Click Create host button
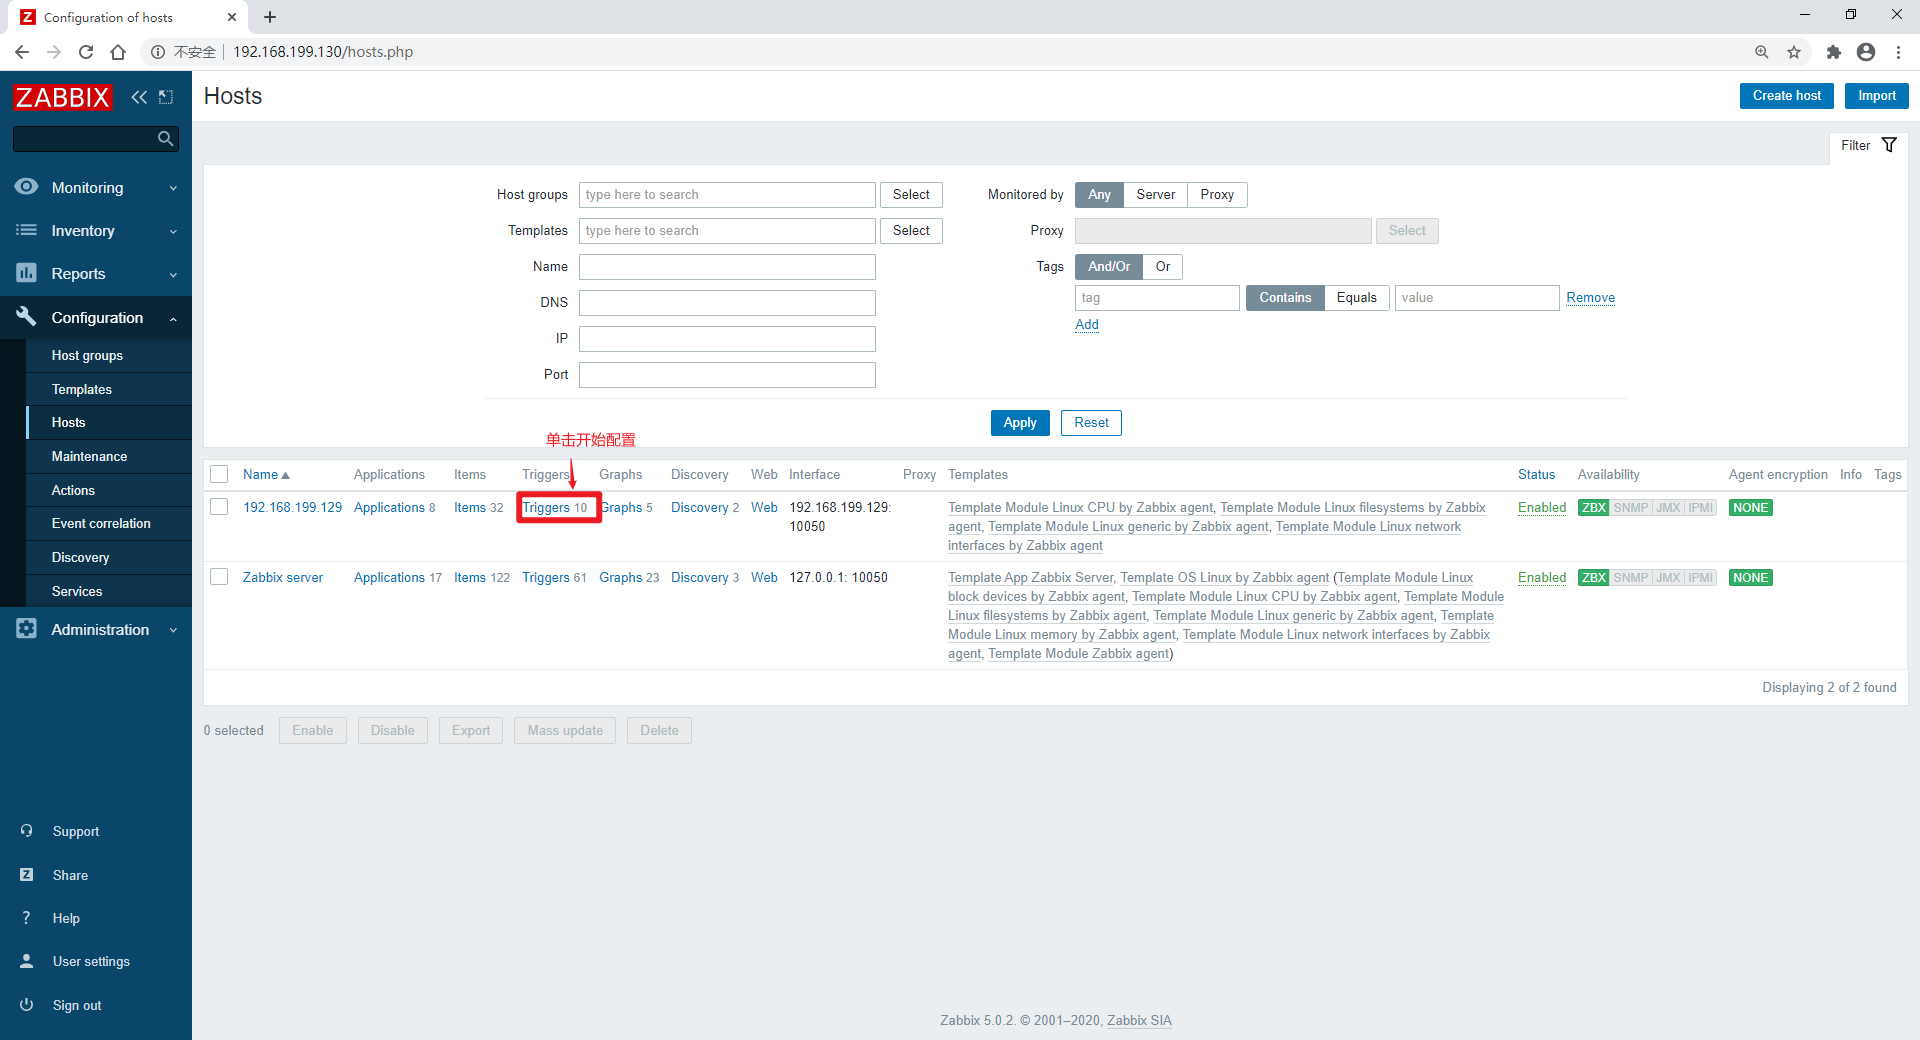 tap(1786, 96)
